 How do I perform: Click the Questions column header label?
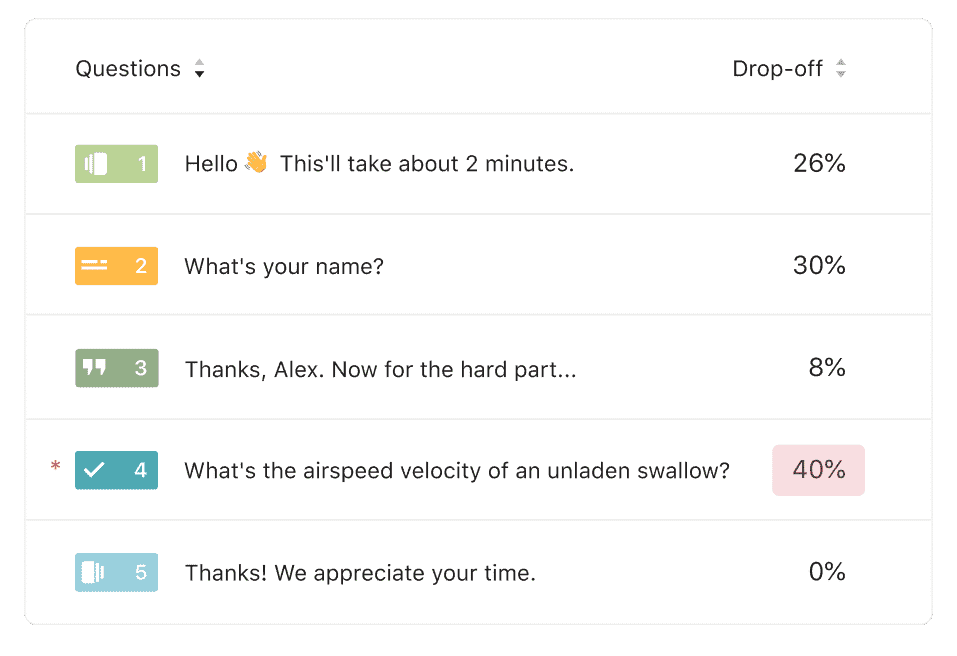[x=128, y=68]
